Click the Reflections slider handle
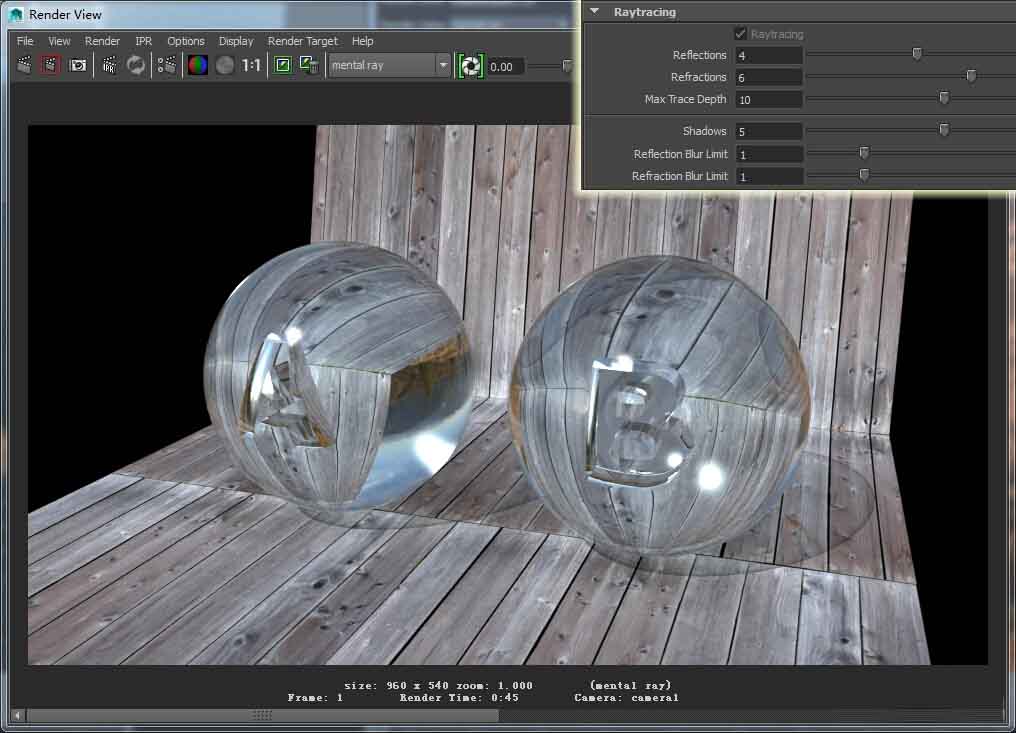The height and width of the screenshot is (733, 1016). coord(917,54)
